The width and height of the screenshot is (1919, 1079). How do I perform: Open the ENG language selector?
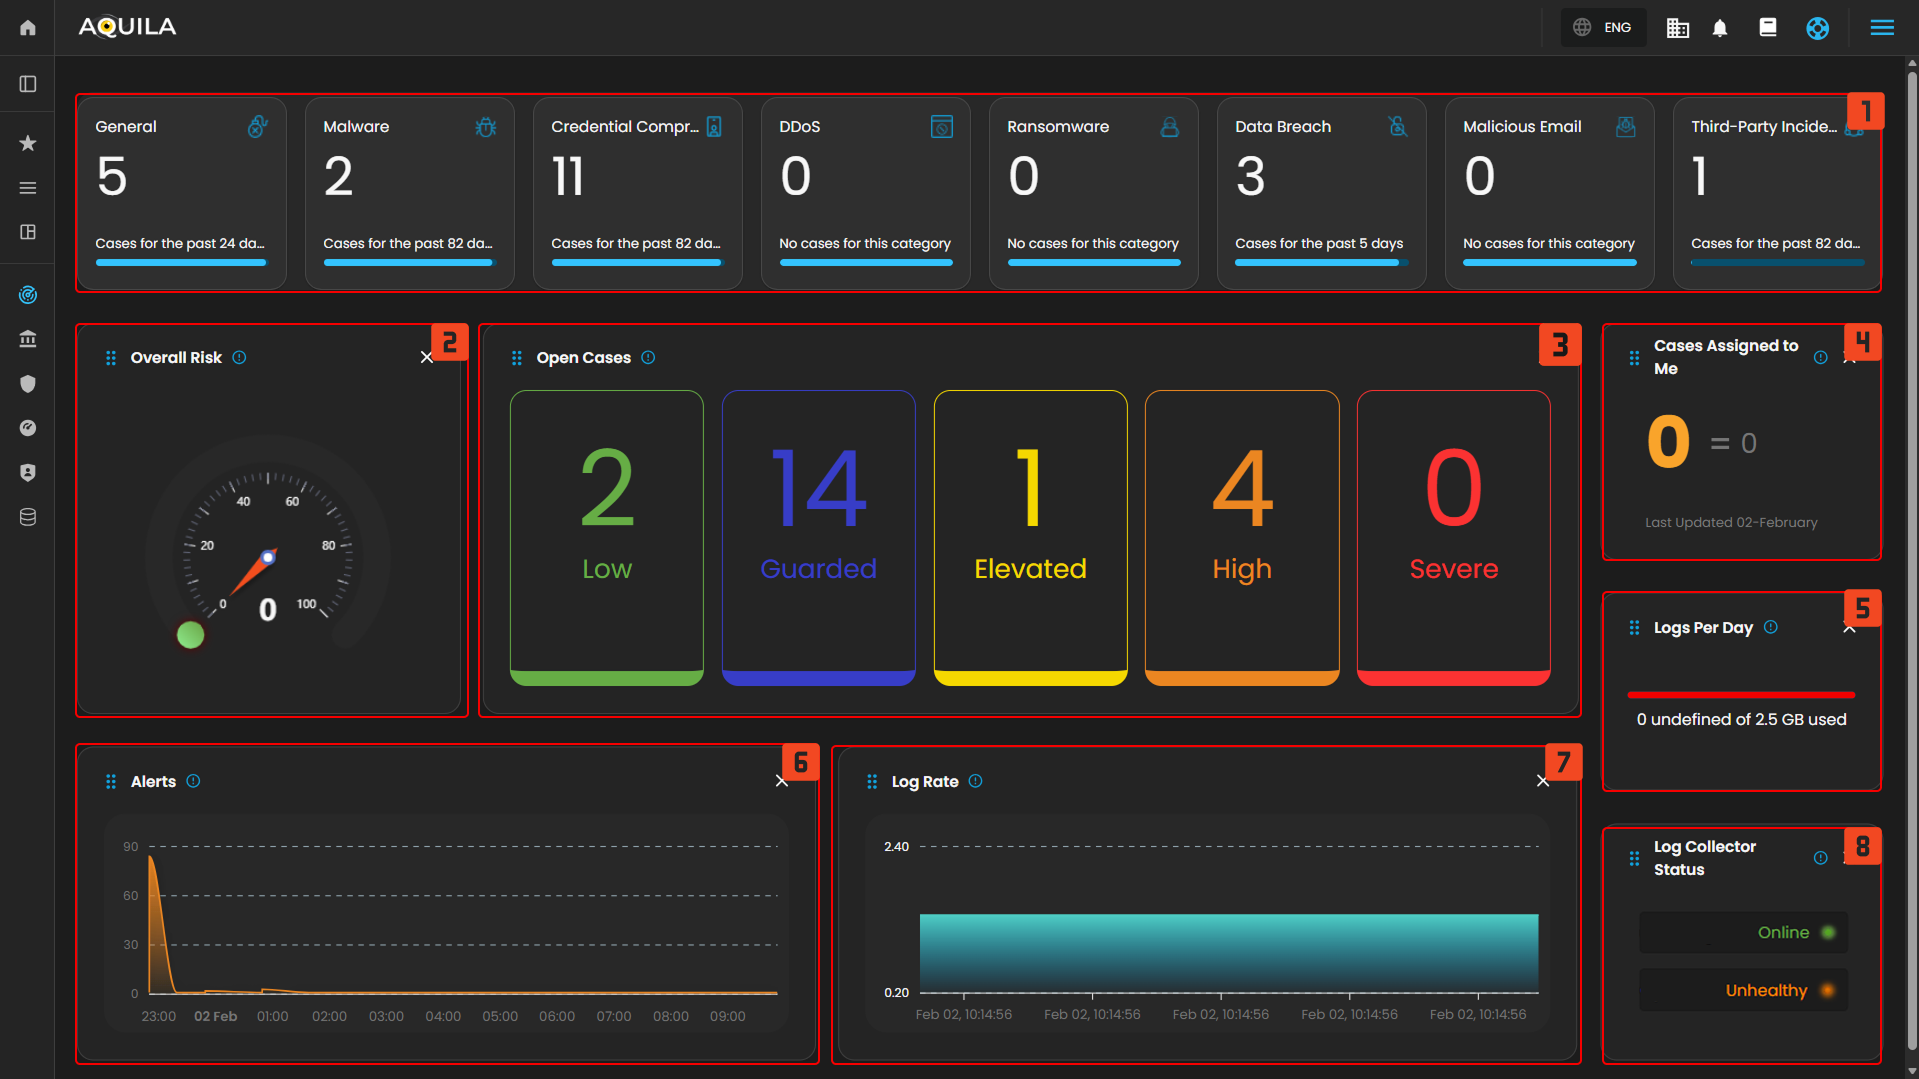pos(1603,28)
